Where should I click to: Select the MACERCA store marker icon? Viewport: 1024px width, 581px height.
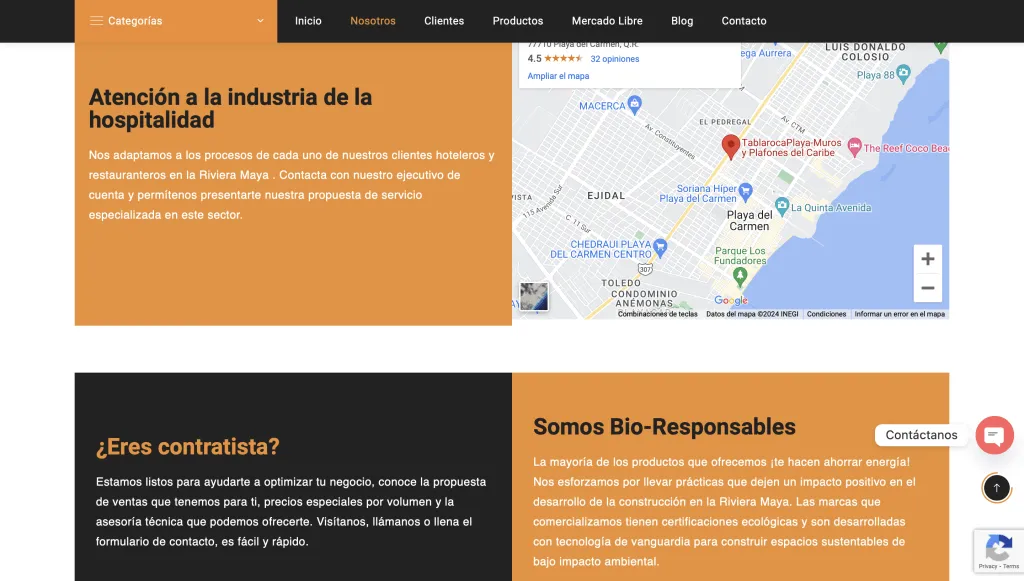[x=634, y=104]
